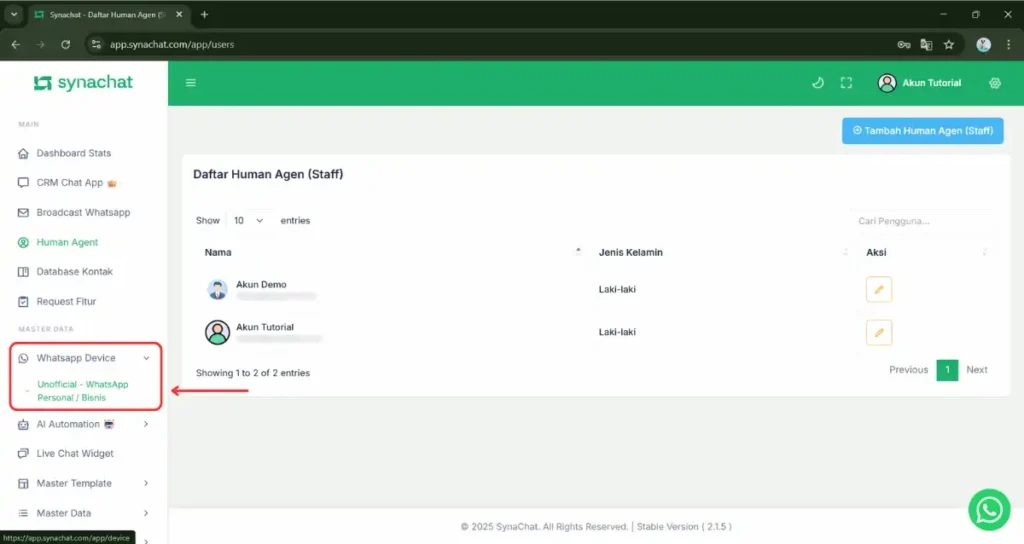Edit Akun Demo with pencil icon
The image size is (1024, 544).
pyautogui.click(x=879, y=289)
